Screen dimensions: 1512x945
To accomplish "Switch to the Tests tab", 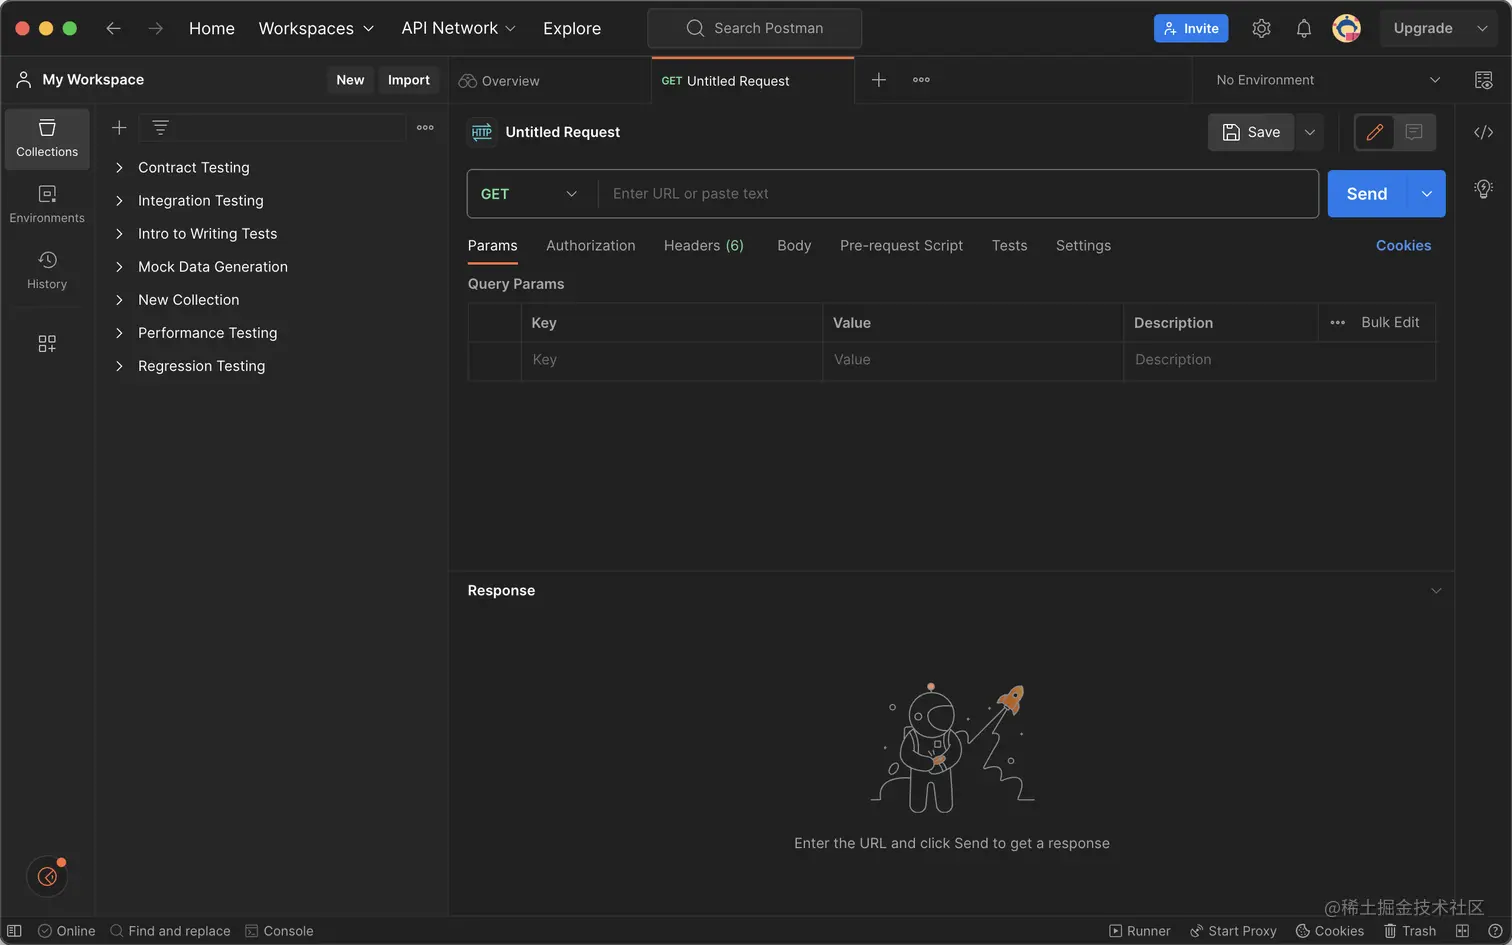I will pos(1009,246).
